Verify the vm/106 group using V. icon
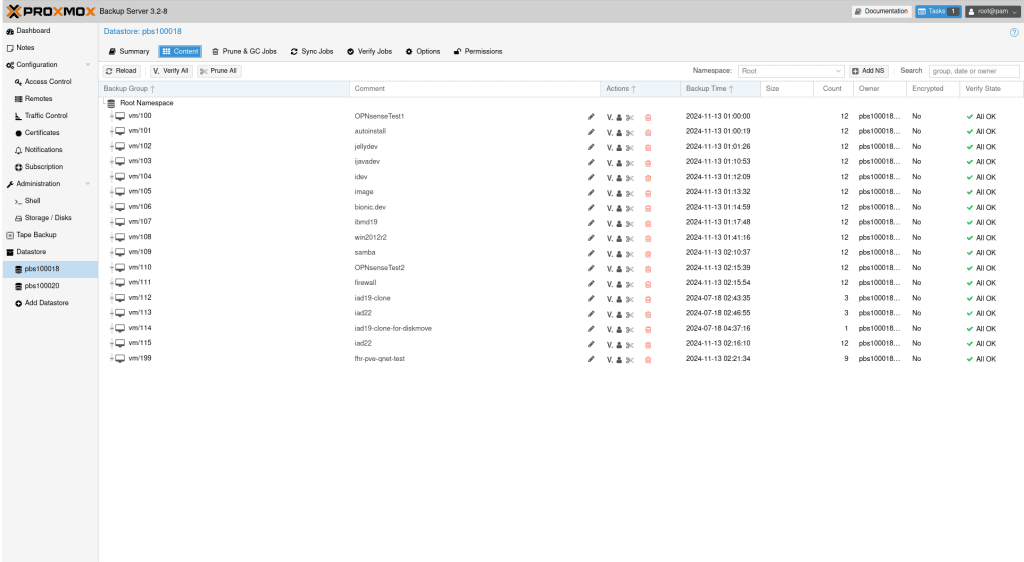 (x=609, y=207)
